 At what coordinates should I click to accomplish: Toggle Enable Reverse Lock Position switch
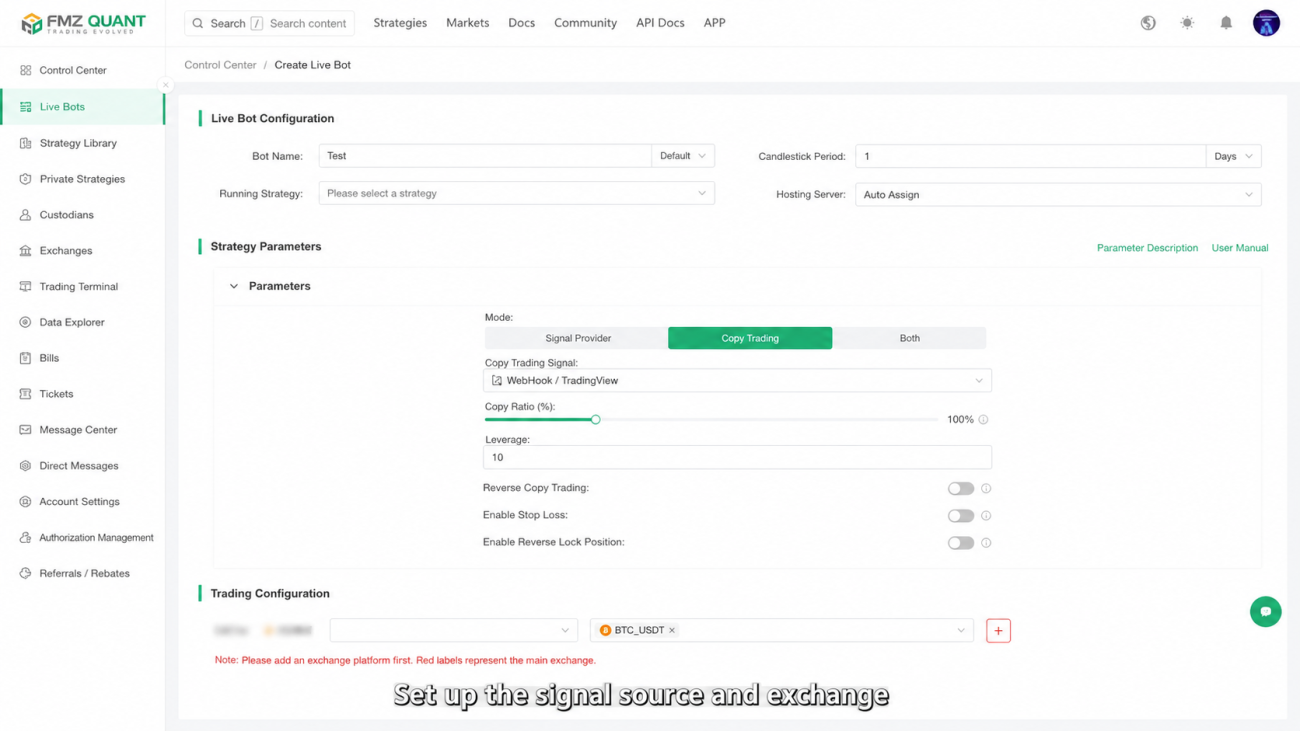click(x=960, y=543)
